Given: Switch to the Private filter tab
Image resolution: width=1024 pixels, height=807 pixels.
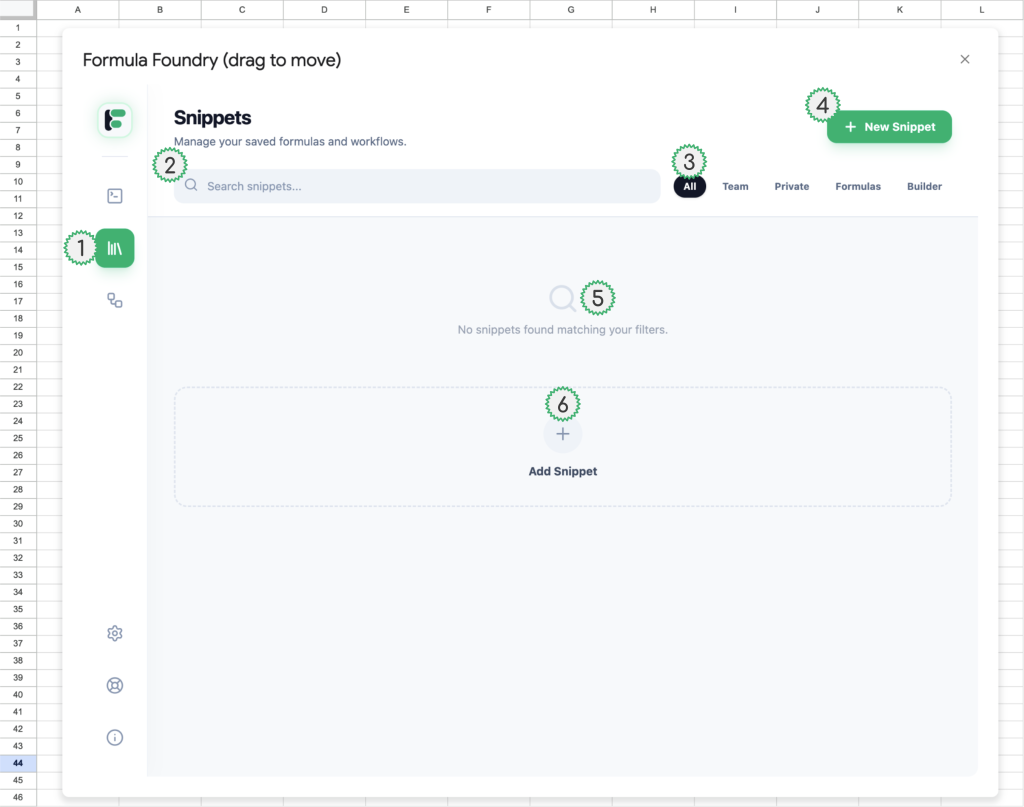Looking at the screenshot, I should [791, 186].
